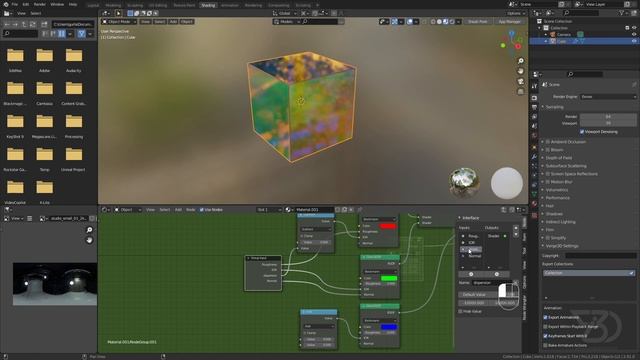This screenshot has width=640, height=360.
Task: Create new folder in file browser
Action: (x=44, y=24)
